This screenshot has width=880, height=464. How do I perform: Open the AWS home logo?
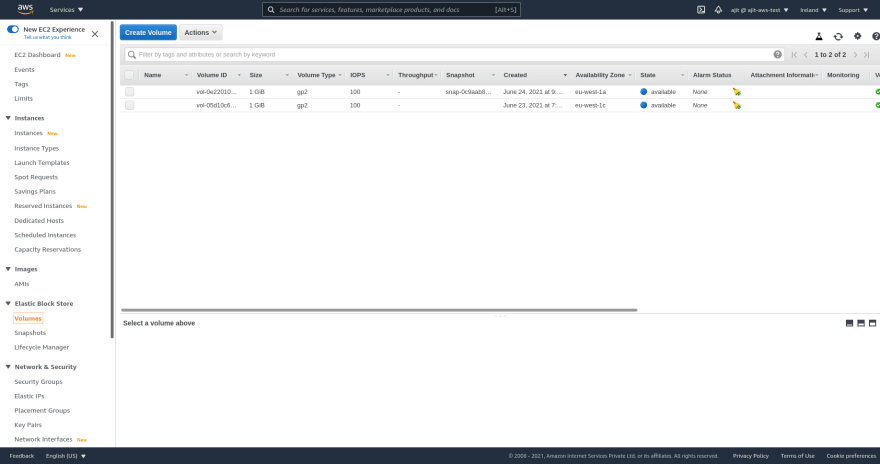pos(25,9)
